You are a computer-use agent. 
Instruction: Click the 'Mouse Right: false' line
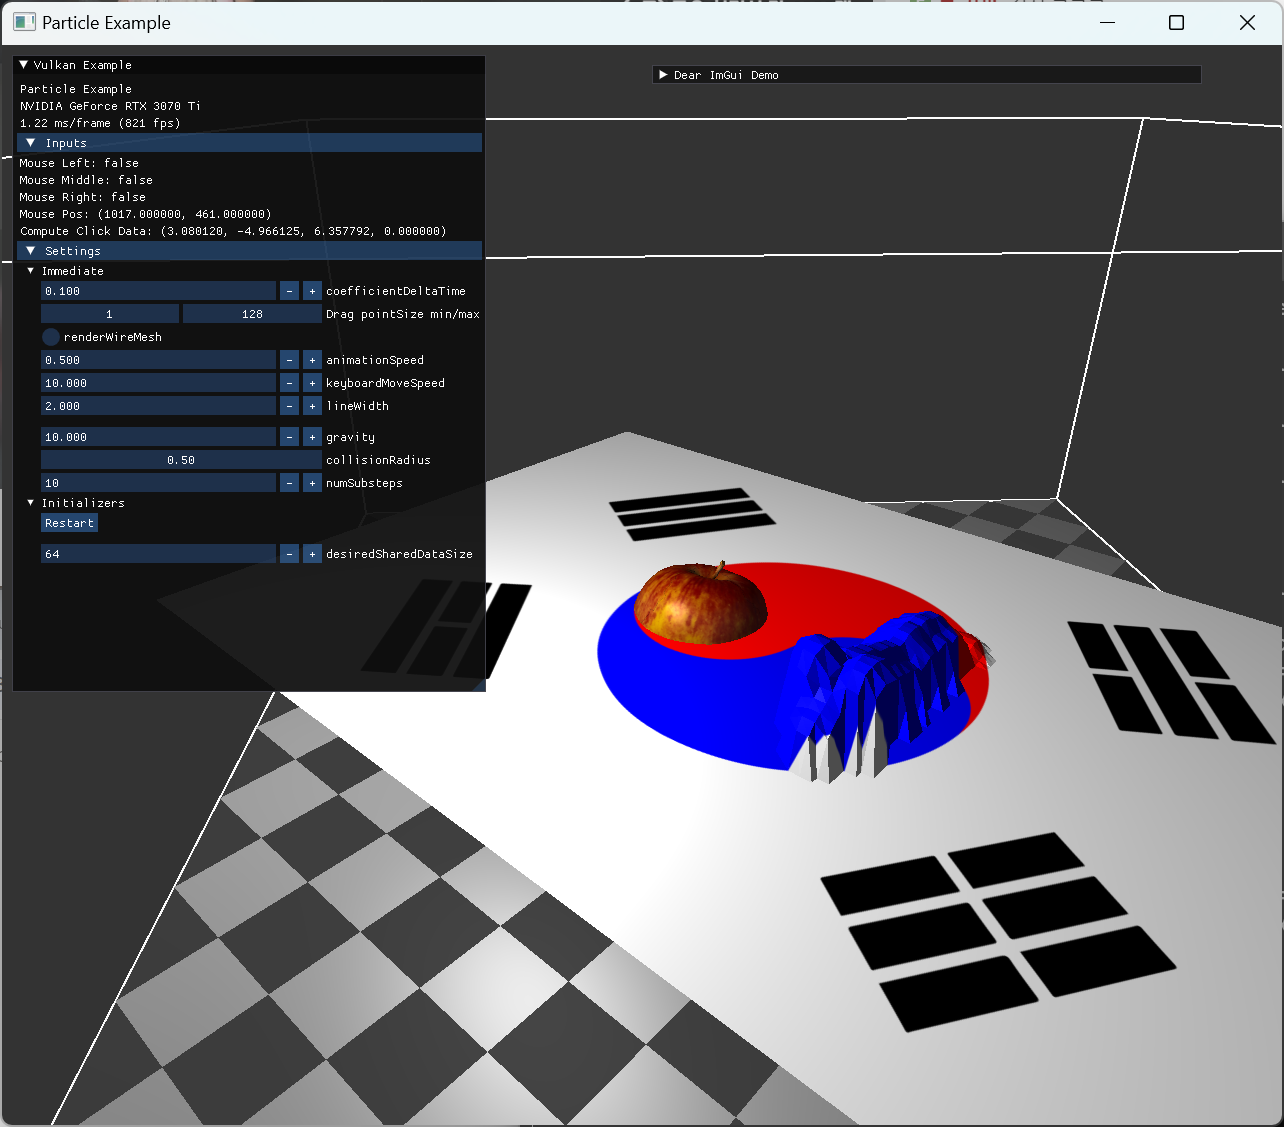pos(83,197)
